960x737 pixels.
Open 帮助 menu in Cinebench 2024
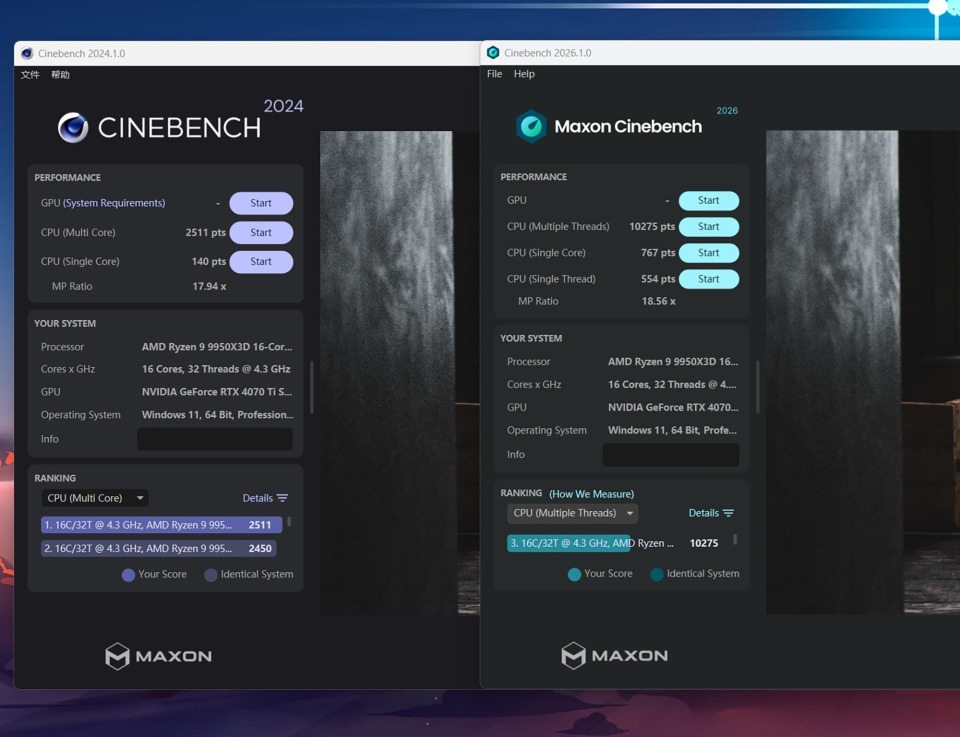60,75
